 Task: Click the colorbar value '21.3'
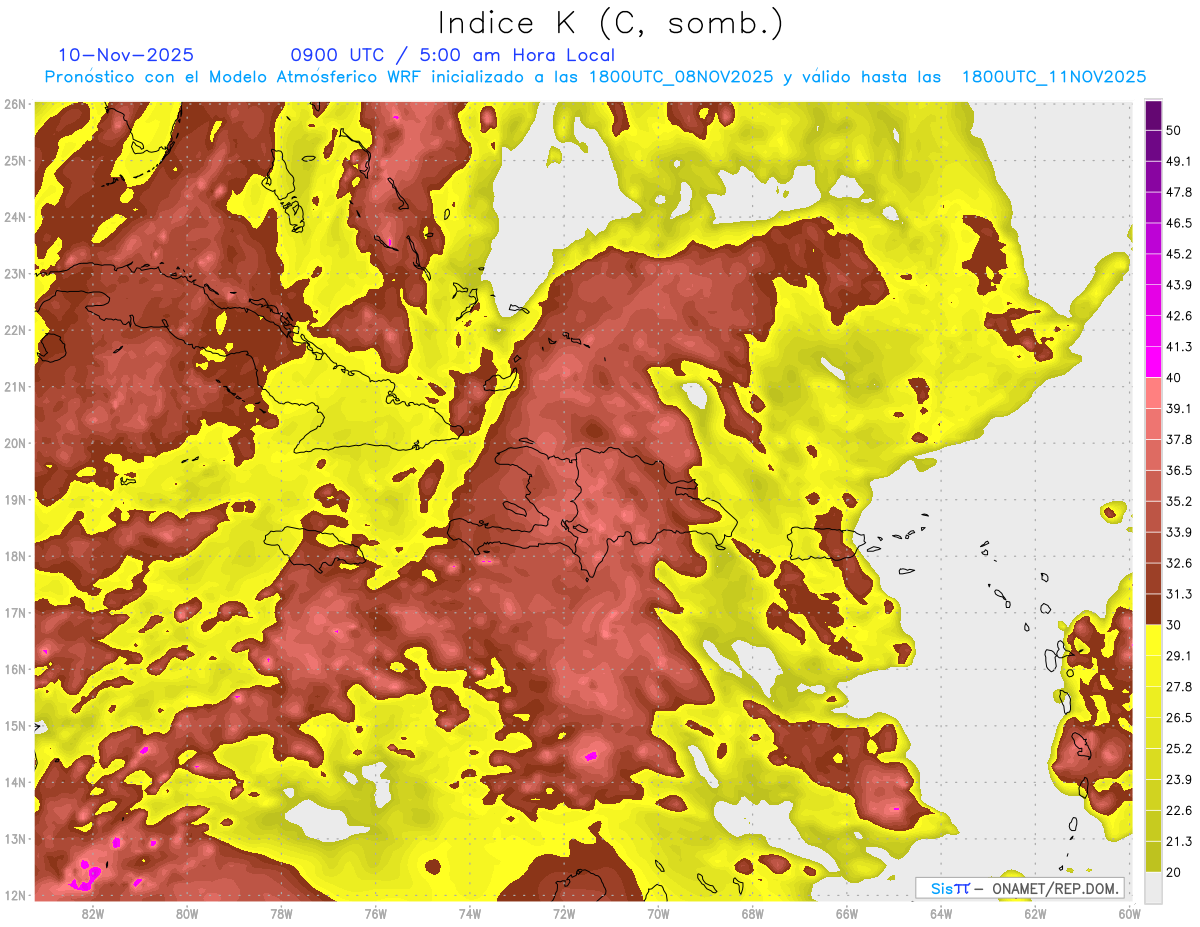click(x=1178, y=841)
